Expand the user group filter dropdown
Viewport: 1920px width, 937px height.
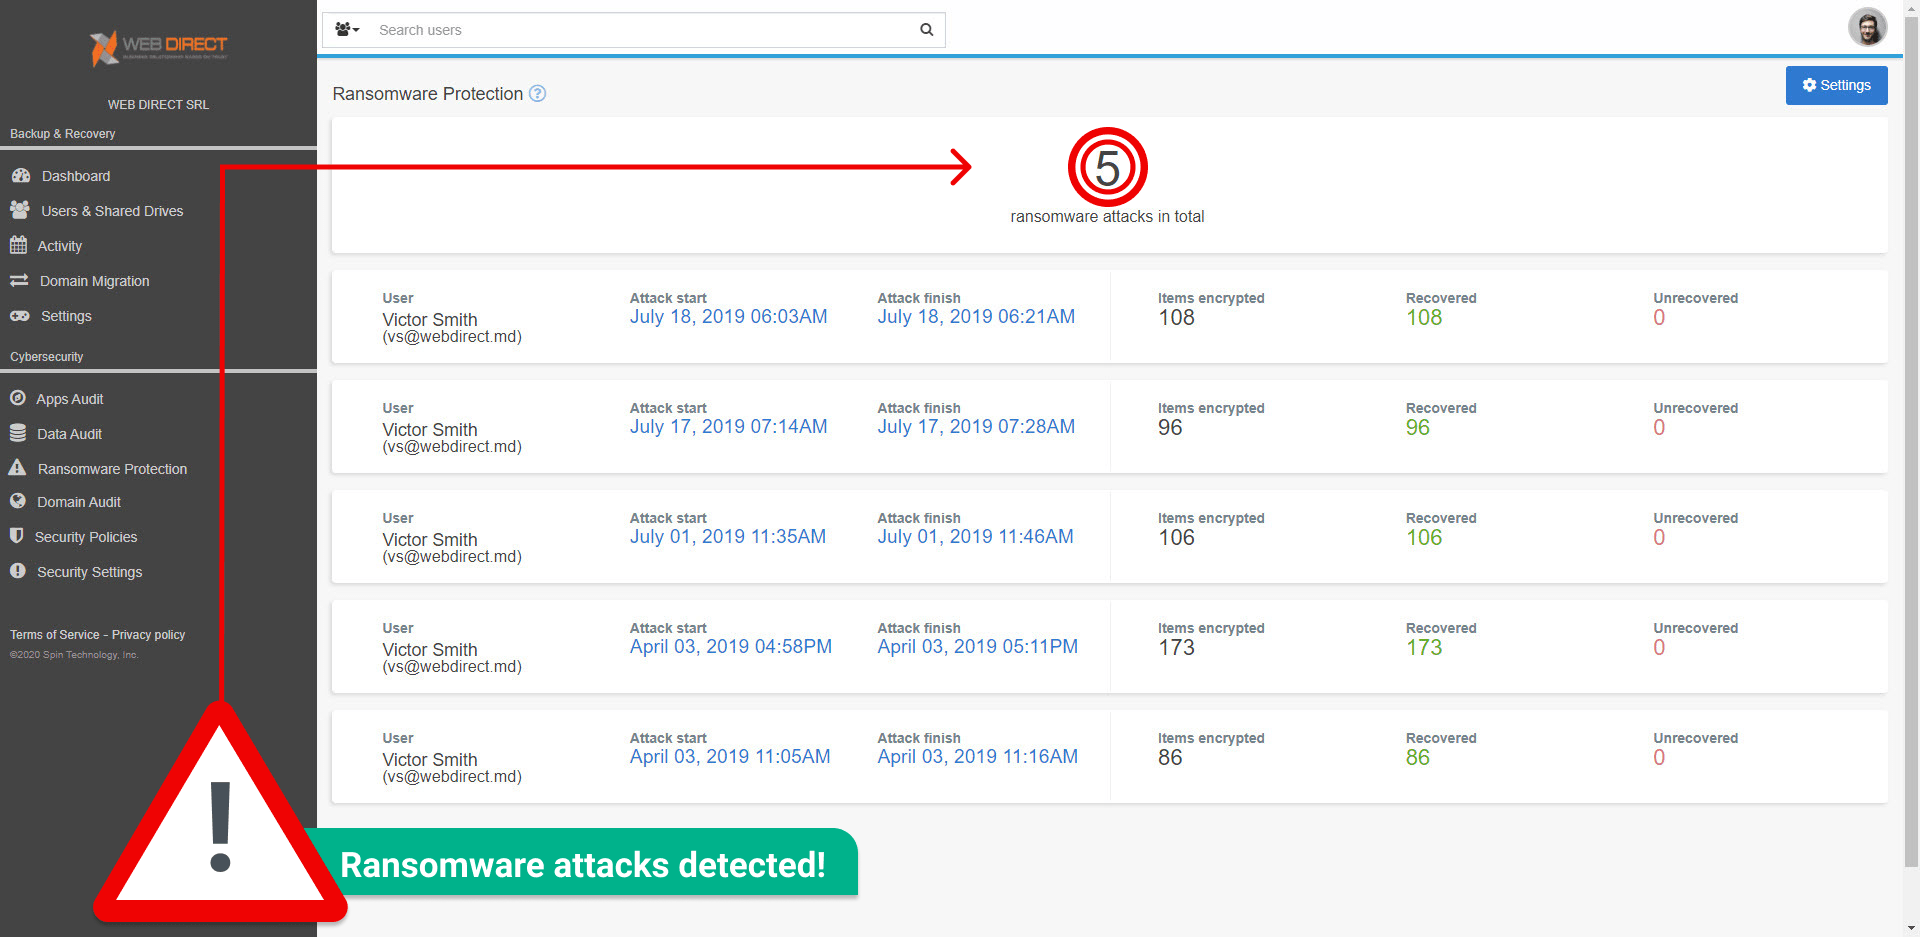(x=347, y=30)
